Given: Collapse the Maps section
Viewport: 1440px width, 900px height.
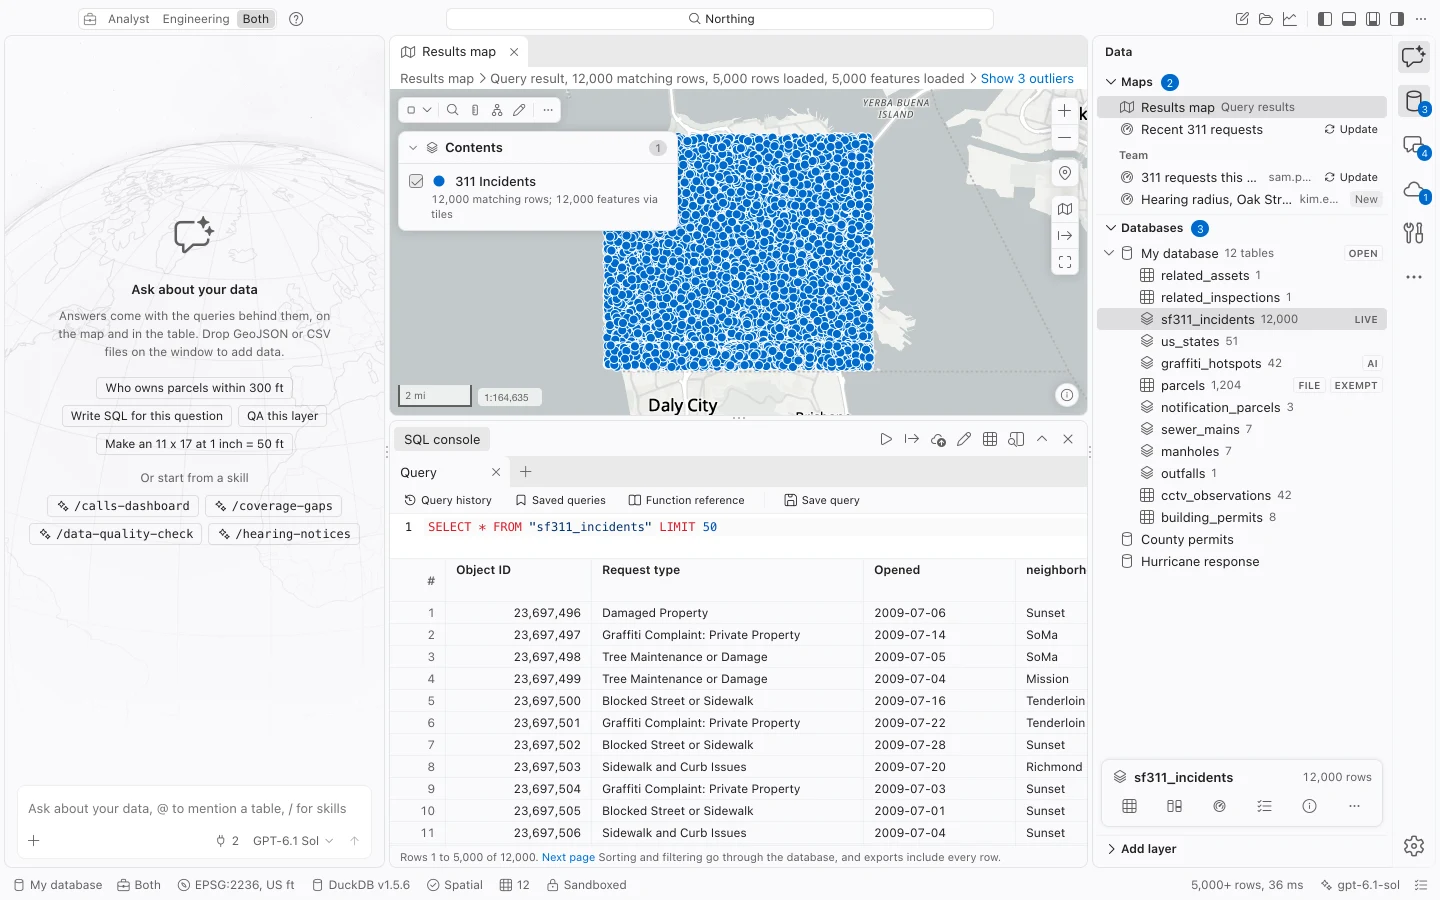Looking at the screenshot, I should (x=1111, y=82).
